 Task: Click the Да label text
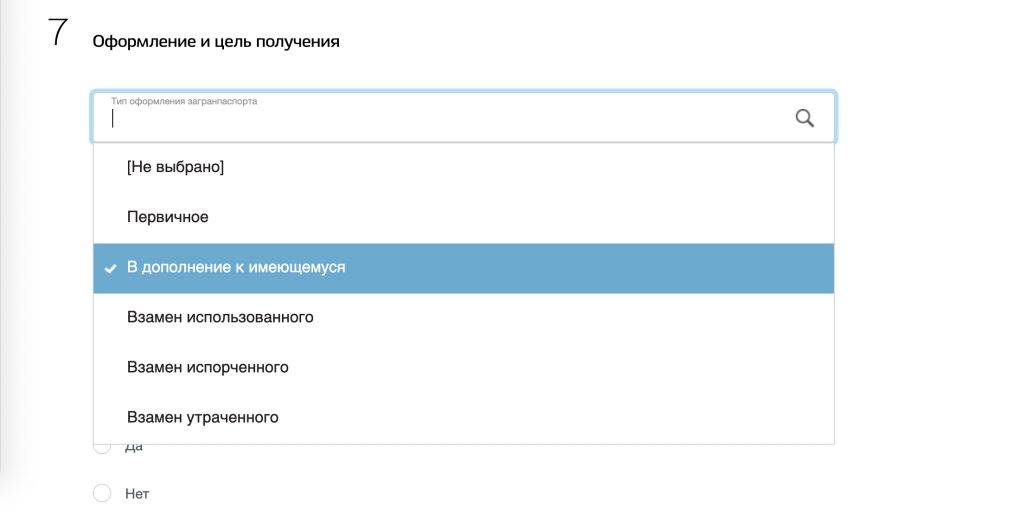coord(133,449)
